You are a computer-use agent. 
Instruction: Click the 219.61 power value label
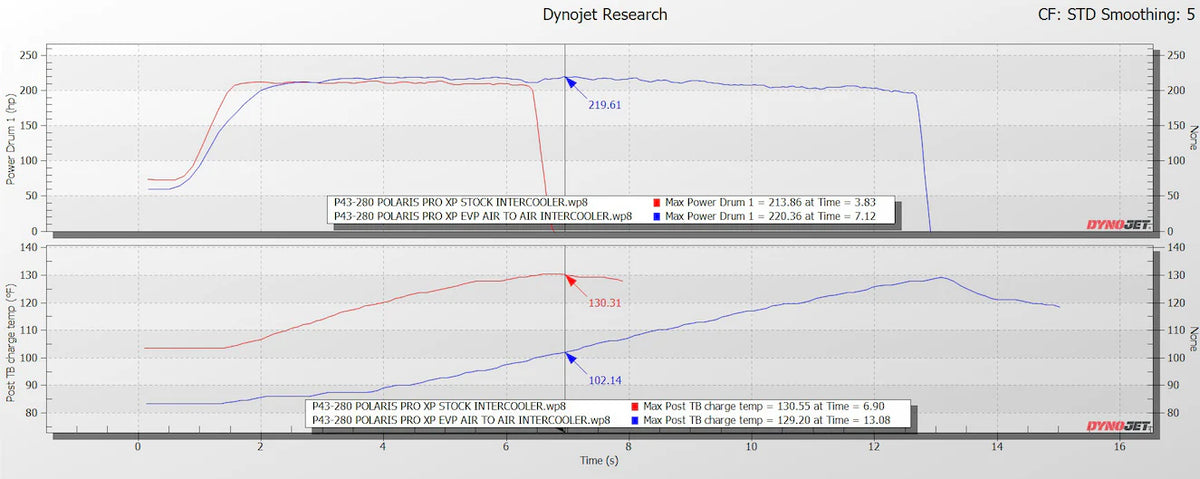pos(603,103)
